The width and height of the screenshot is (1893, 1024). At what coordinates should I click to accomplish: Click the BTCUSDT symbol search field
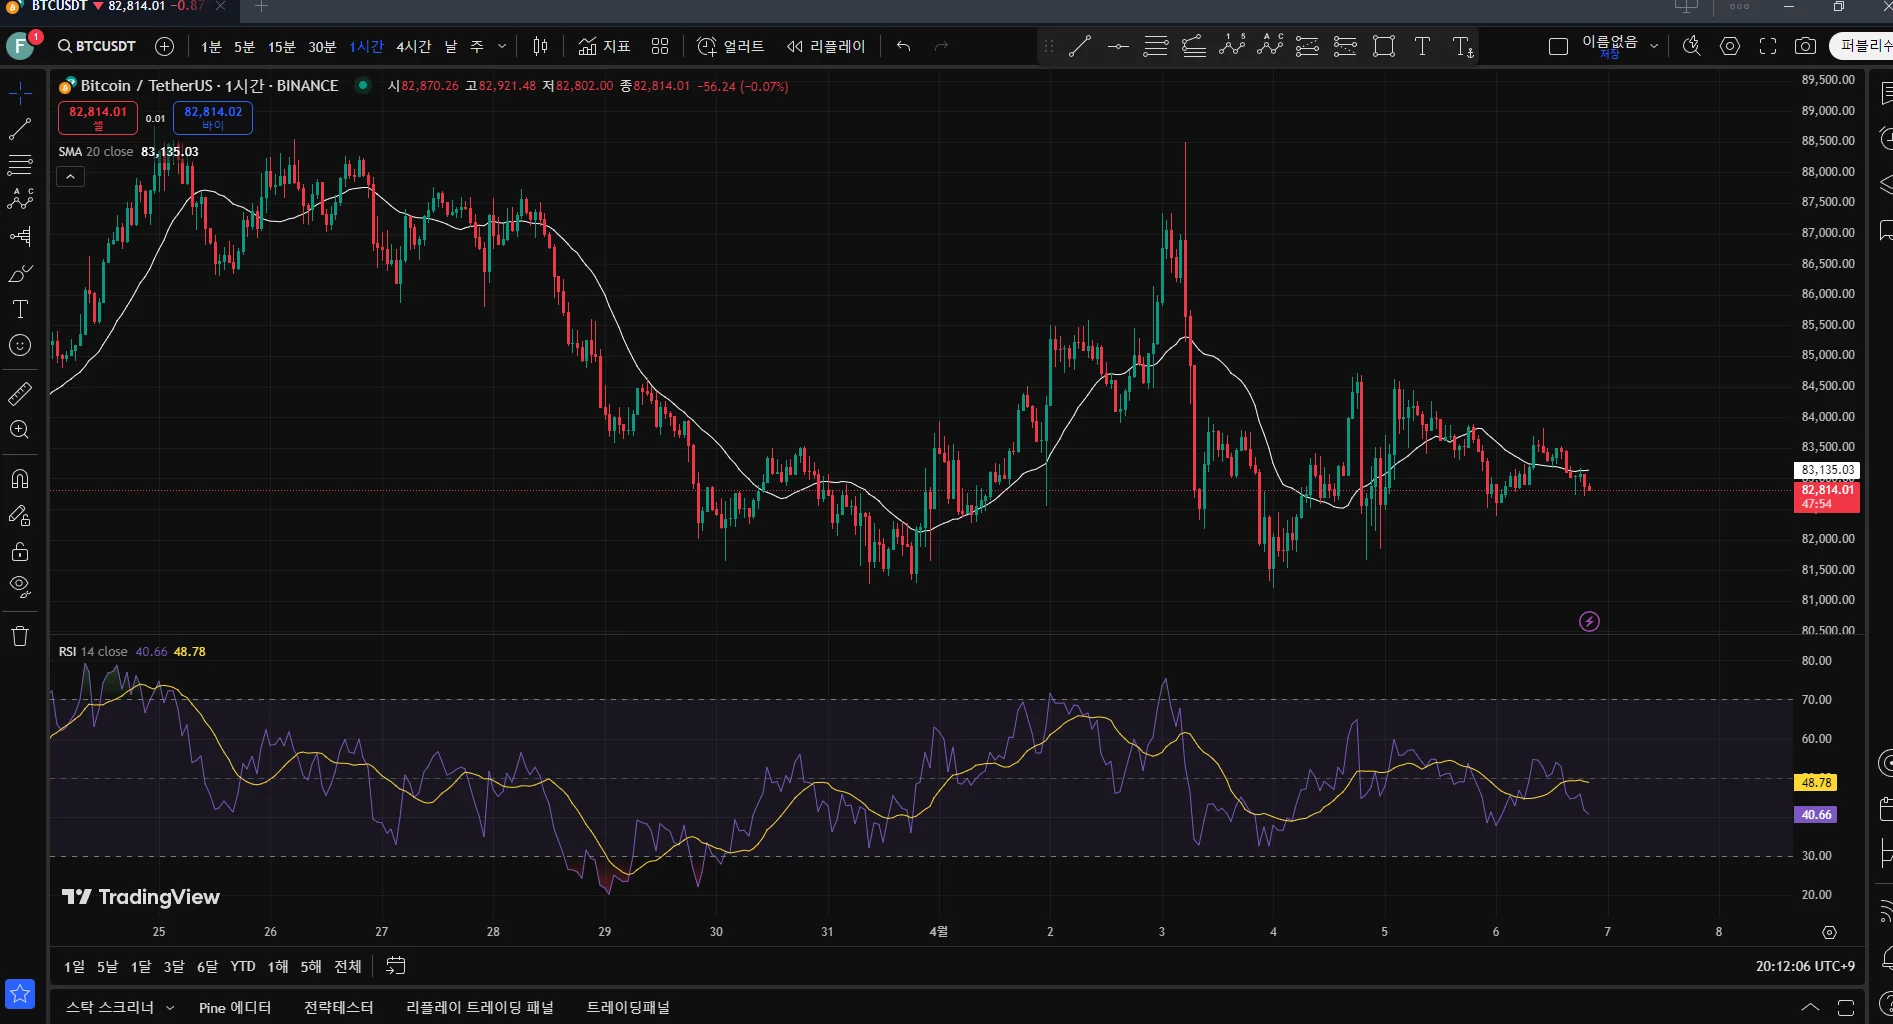[x=97, y=46]
